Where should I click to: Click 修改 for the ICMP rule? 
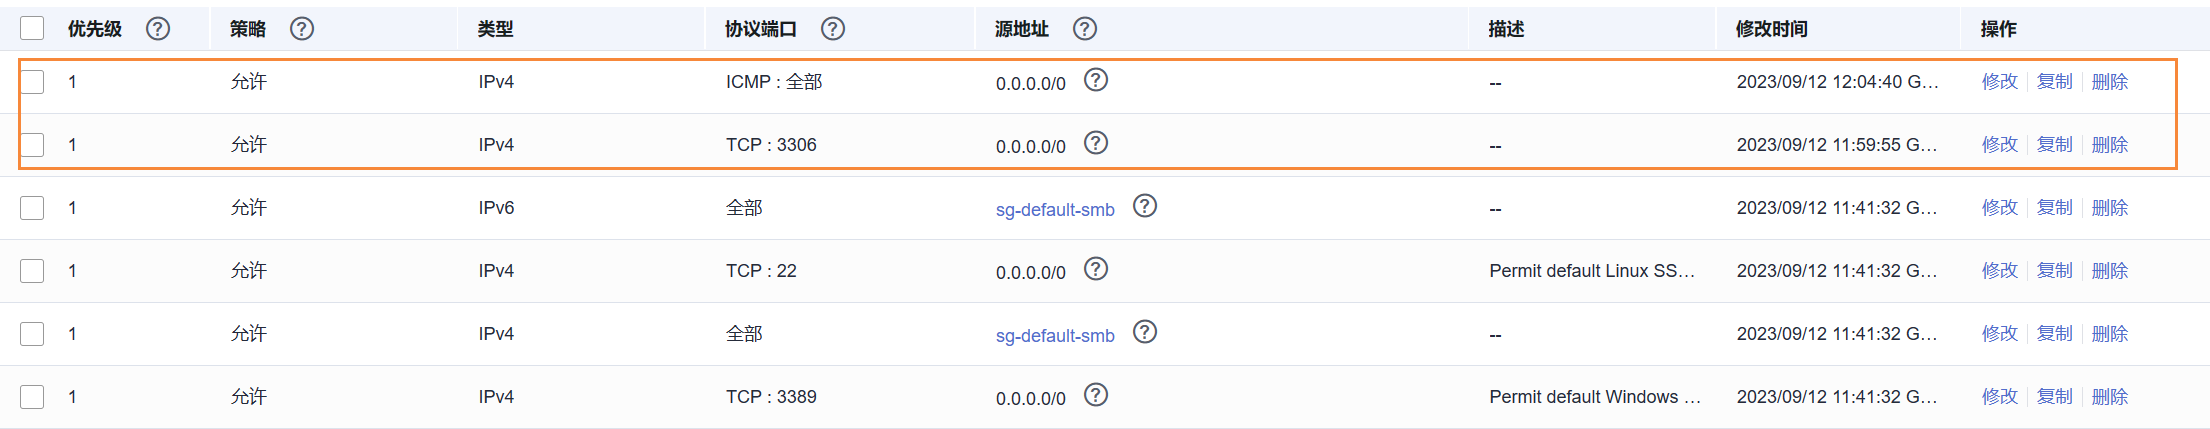[2000, 82]
